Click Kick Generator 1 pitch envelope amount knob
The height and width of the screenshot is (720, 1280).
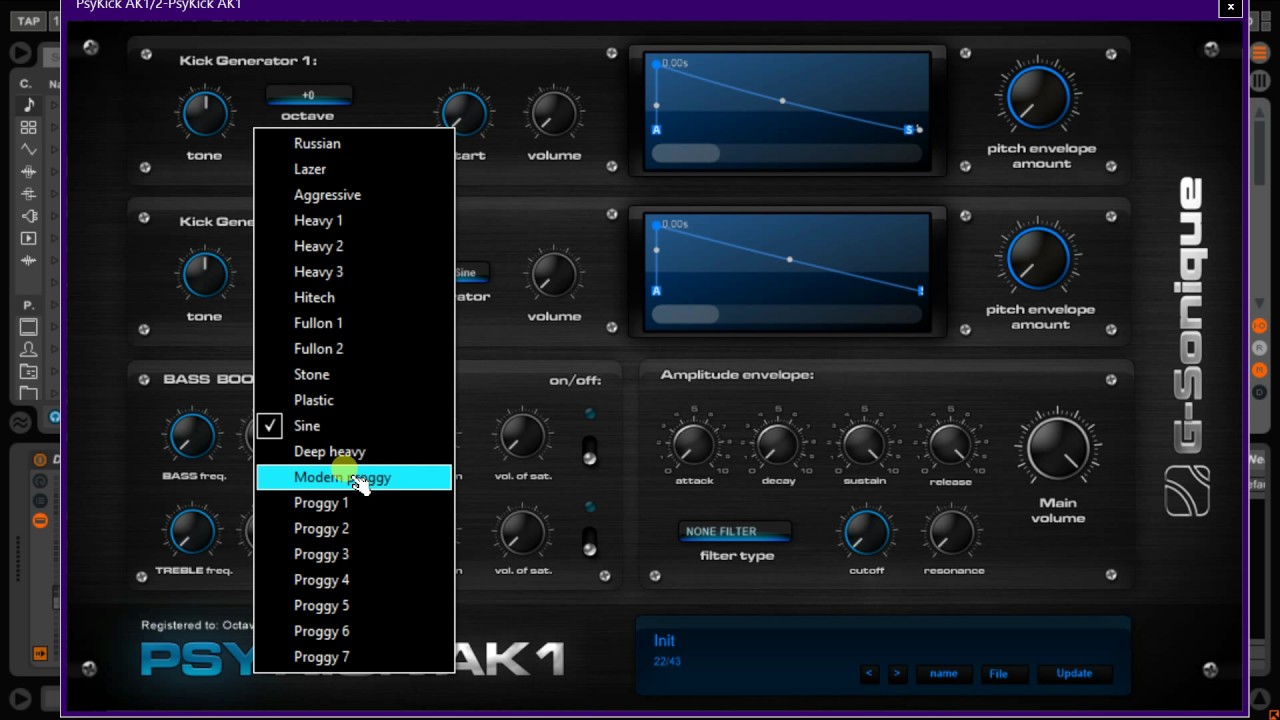[x=1039, y=98]
